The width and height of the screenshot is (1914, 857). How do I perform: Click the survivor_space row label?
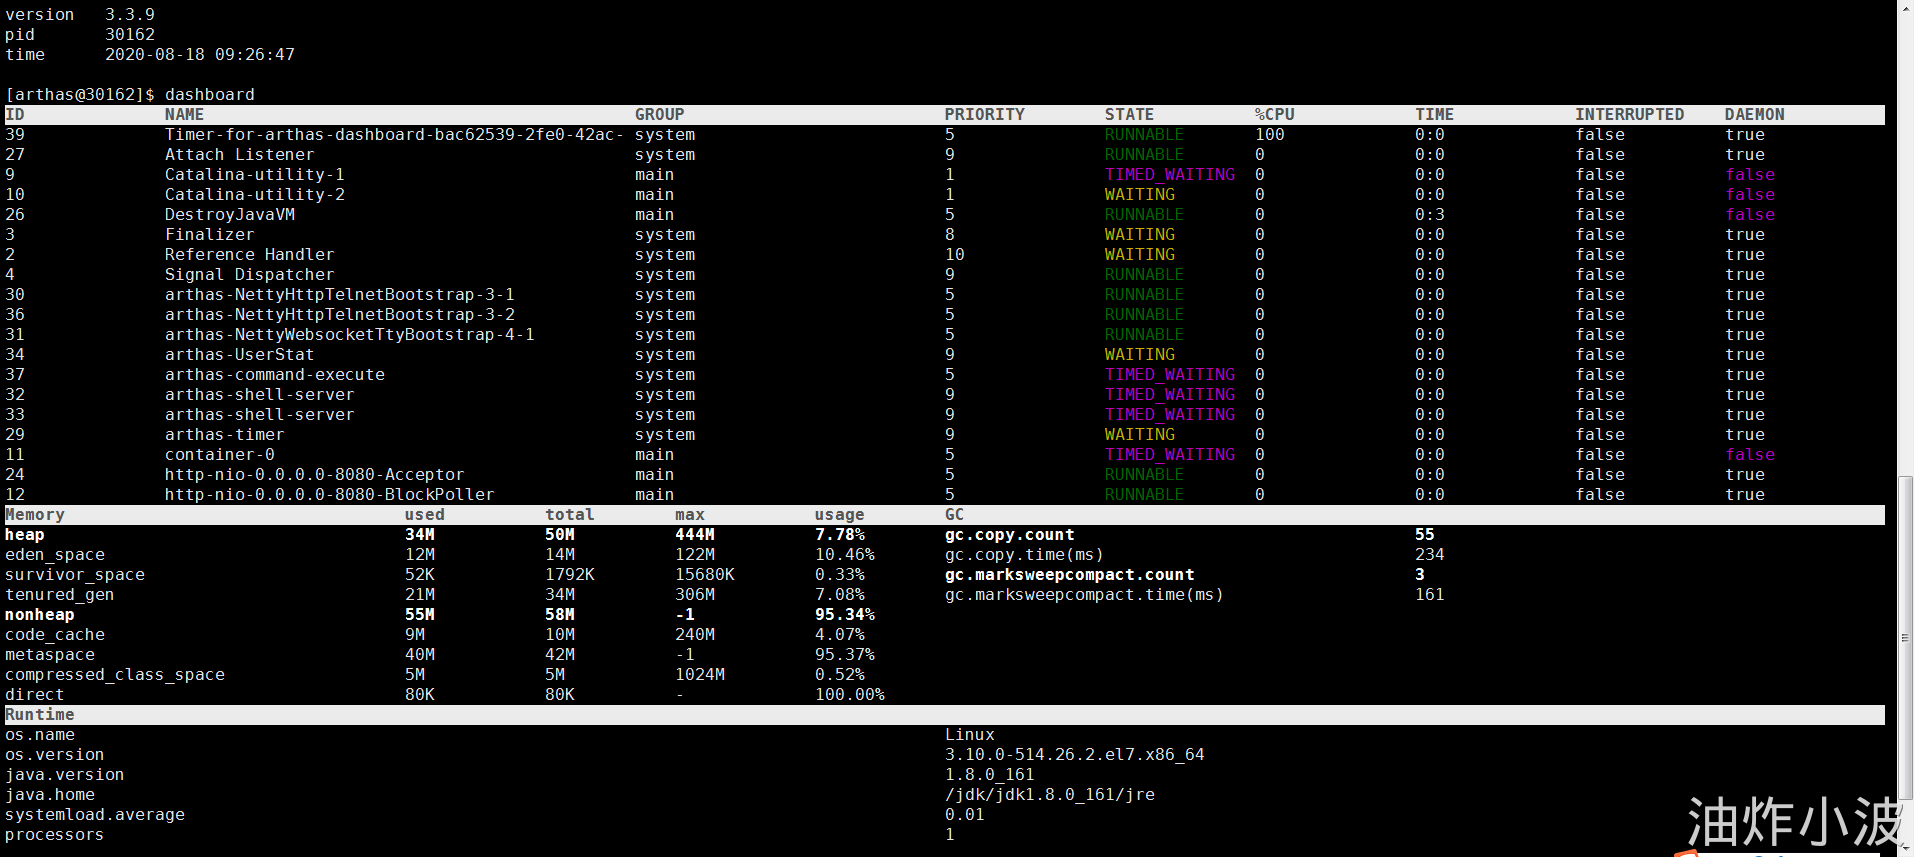click(75, 575)
